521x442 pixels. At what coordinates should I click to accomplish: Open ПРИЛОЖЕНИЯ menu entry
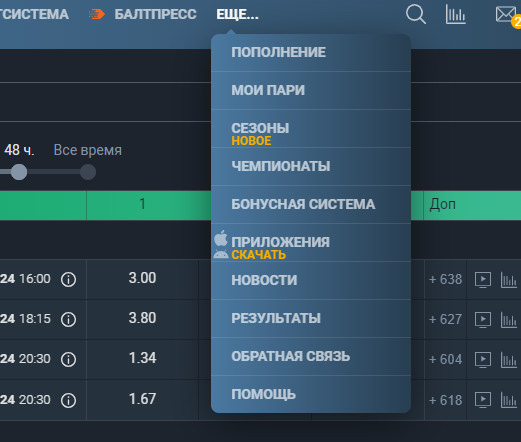[311, 242]
